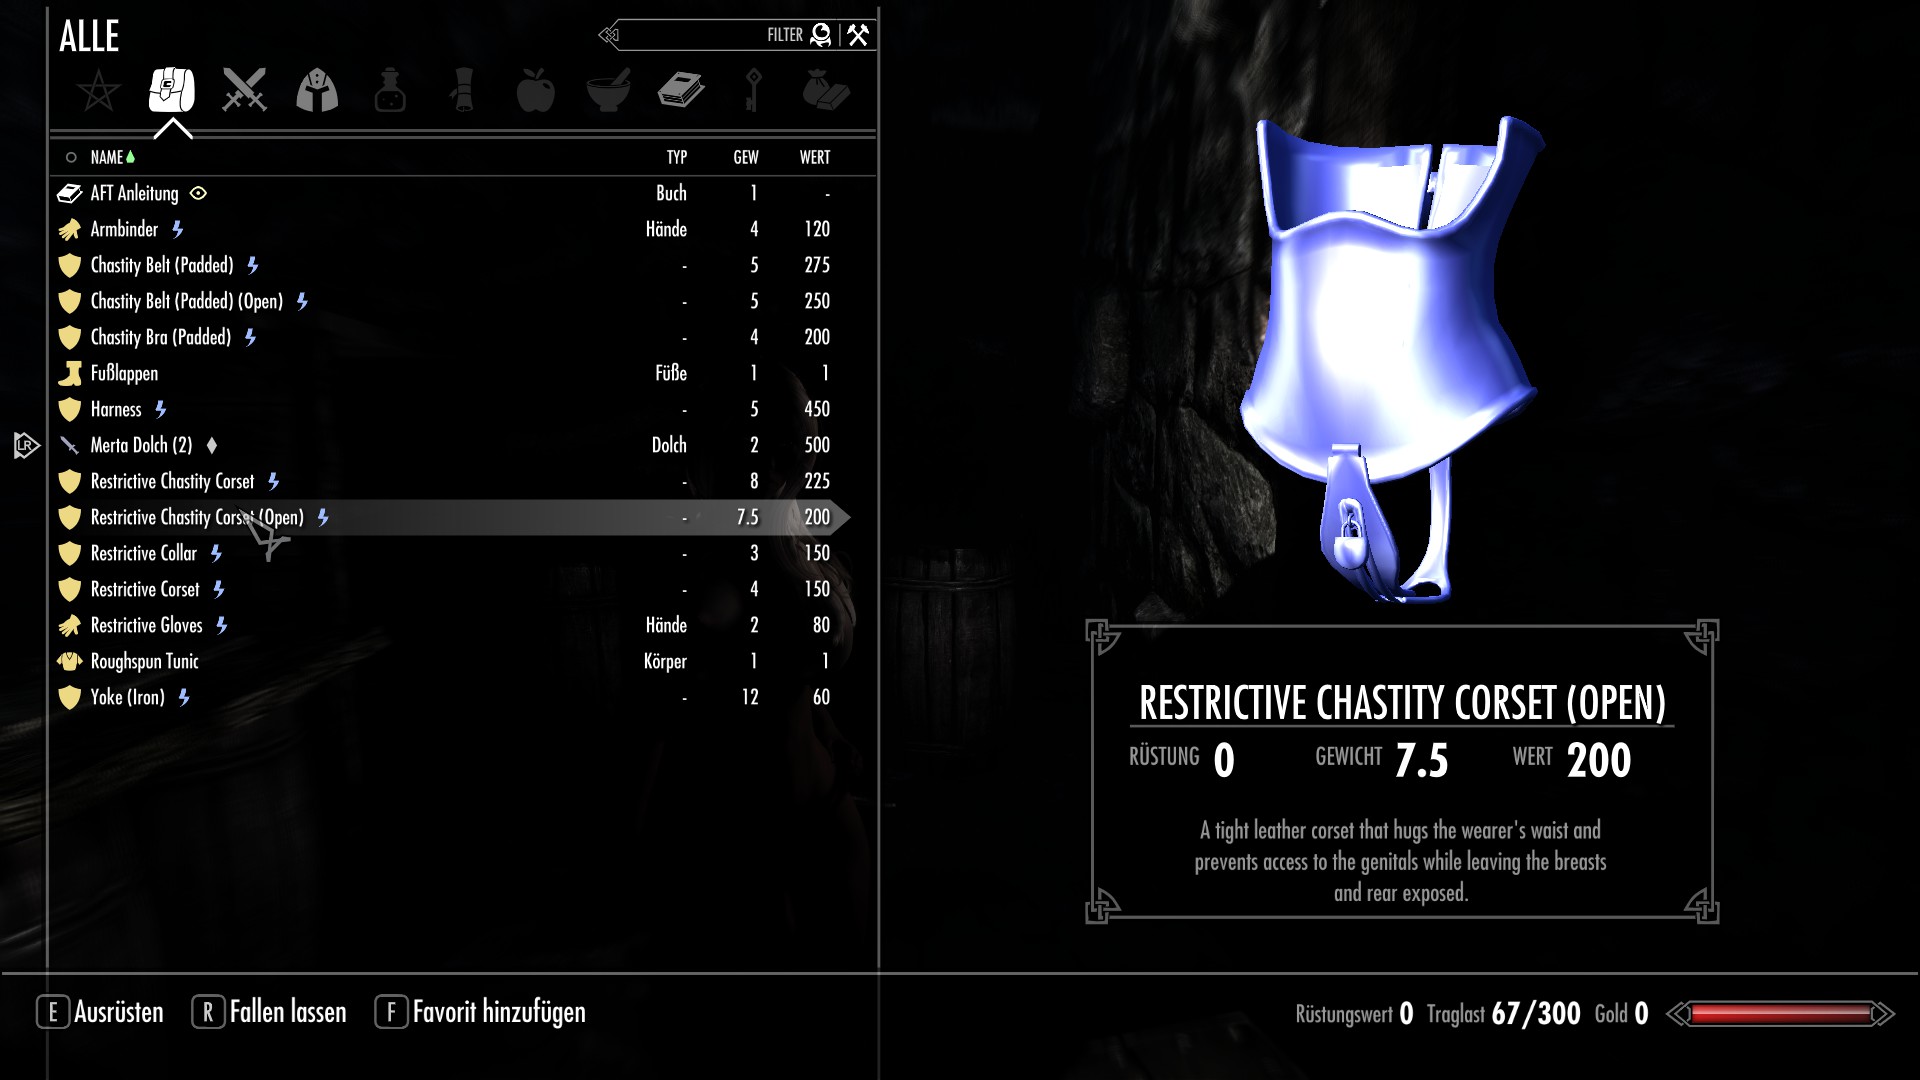Open Favorit hinzufügen menu option

tap(498, 1013)
